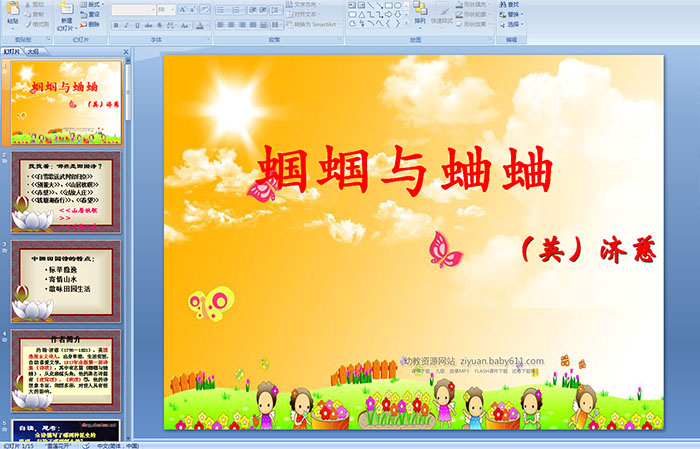Click the Convert to SmartArt button
700x449 pixels.
pos(312,24)
